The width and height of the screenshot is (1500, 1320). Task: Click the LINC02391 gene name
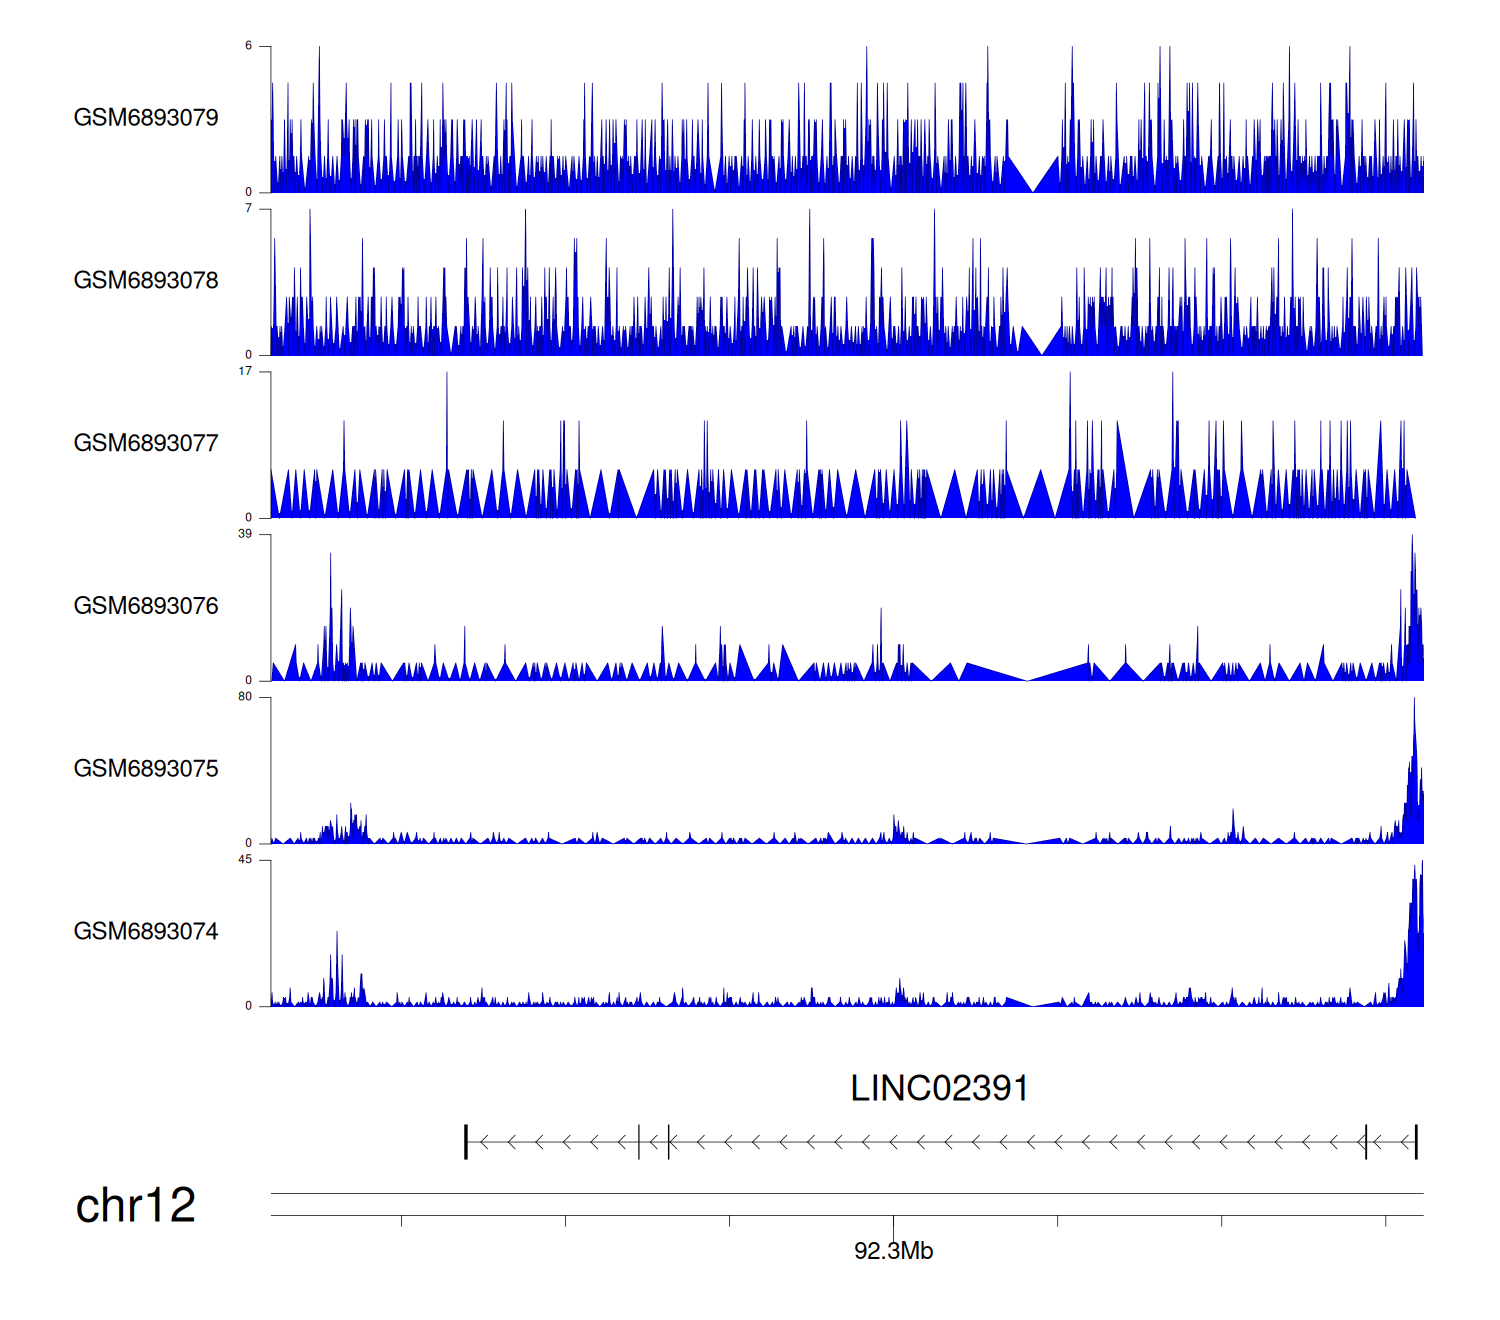tap(939, 1089)
